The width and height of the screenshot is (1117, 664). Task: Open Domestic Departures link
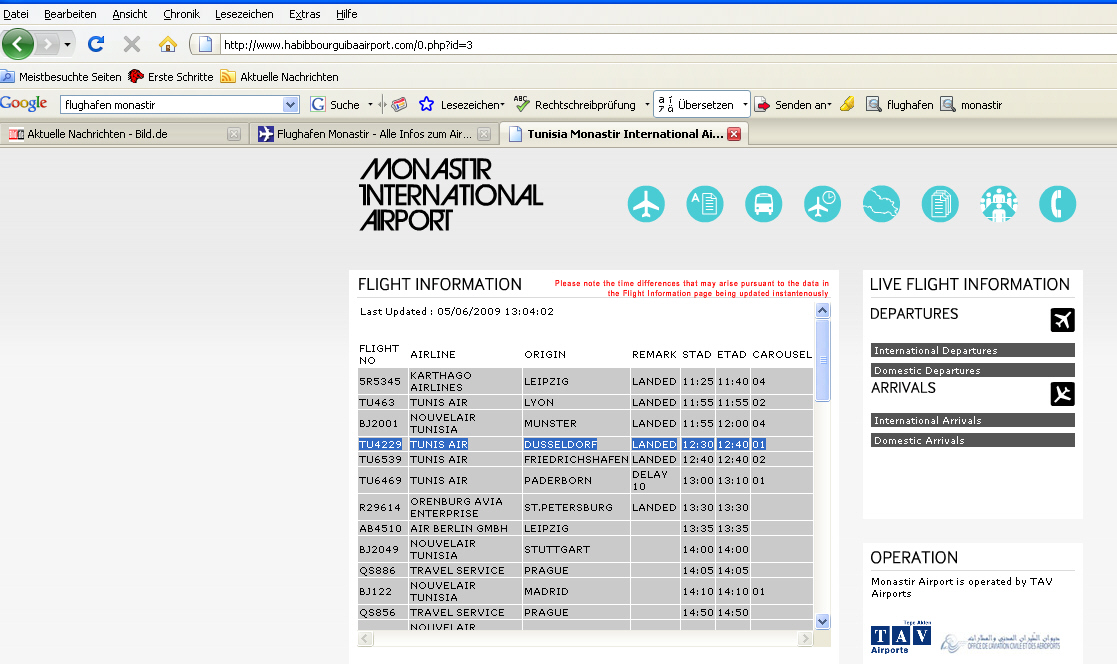(x=972, y=370)
